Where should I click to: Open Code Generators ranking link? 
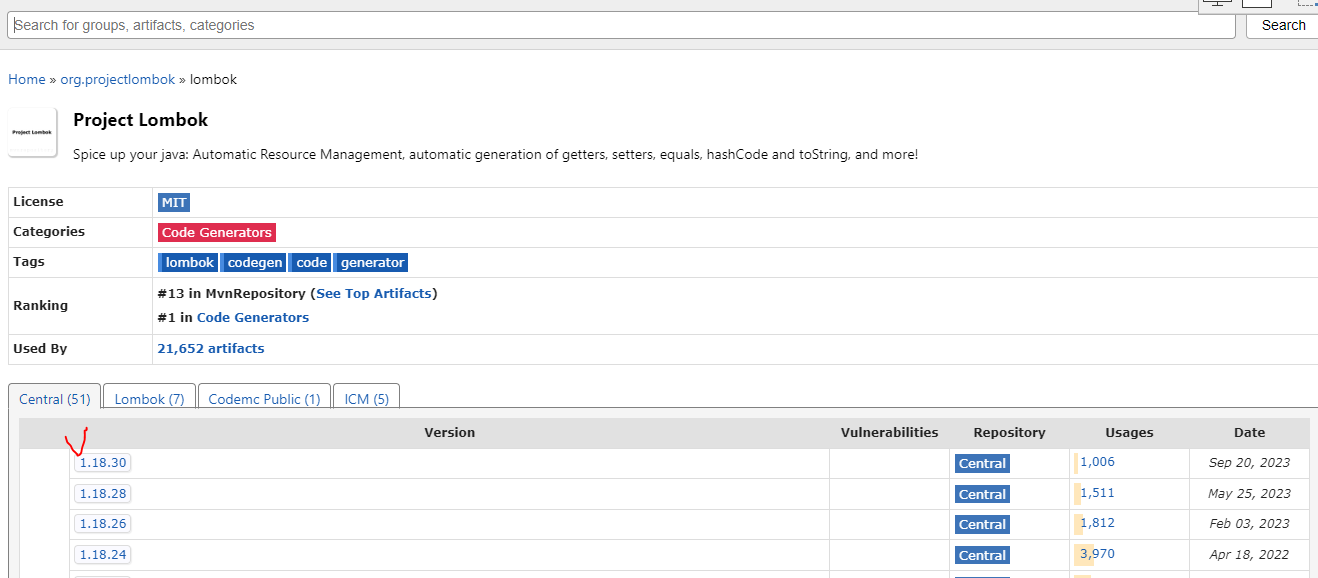click(253, 317)
